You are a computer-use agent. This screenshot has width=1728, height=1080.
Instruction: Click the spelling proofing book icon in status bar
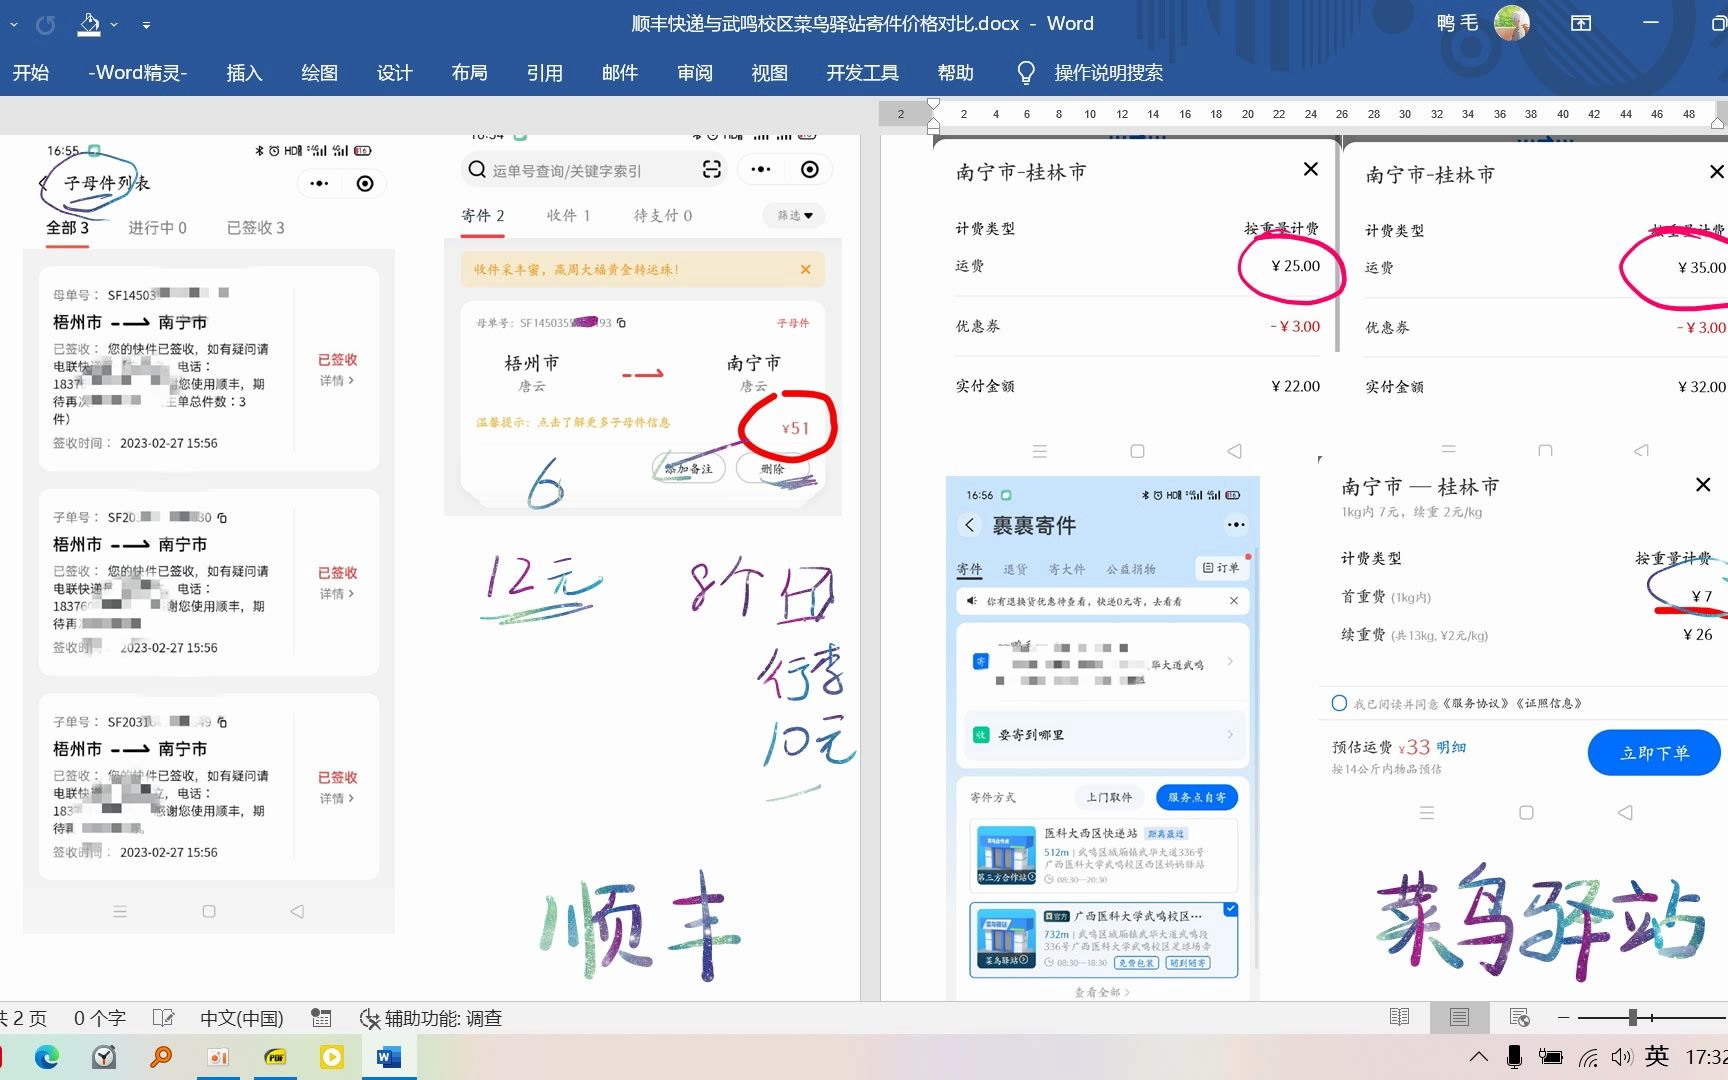[x=163, y=1018]
